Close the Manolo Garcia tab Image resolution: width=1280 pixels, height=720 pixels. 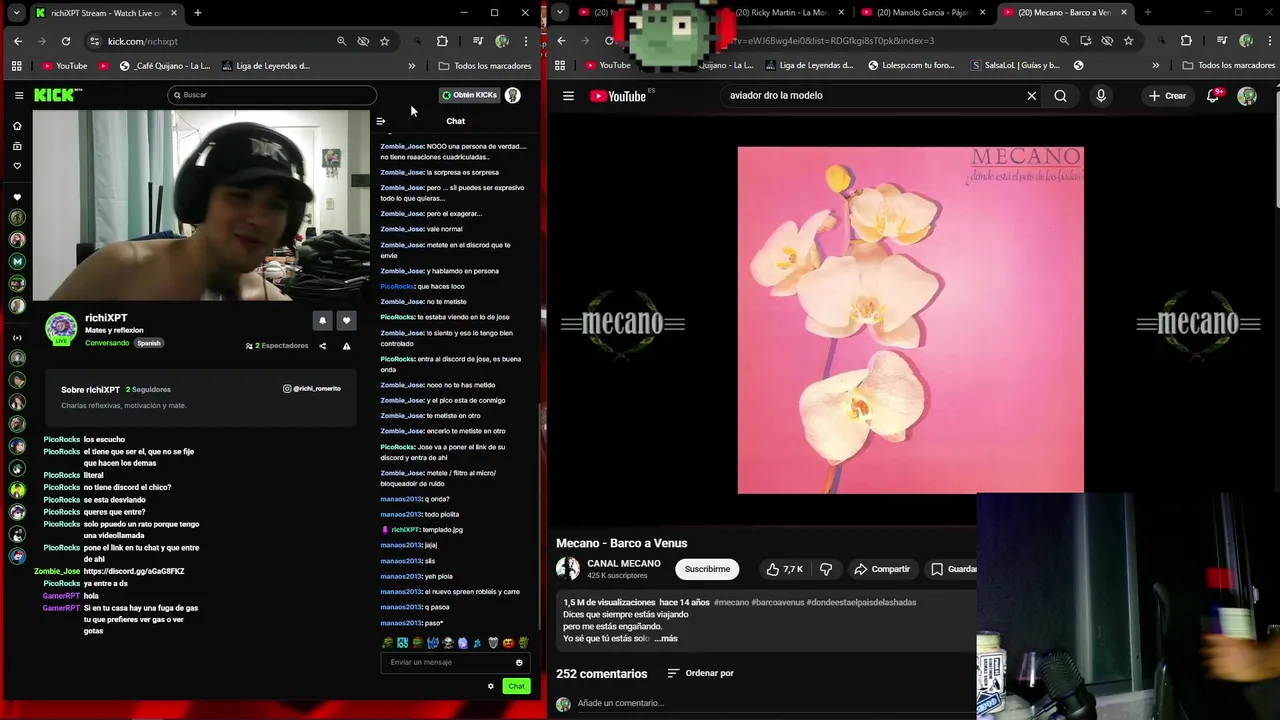pyautogui.click(x=983, y=13)
